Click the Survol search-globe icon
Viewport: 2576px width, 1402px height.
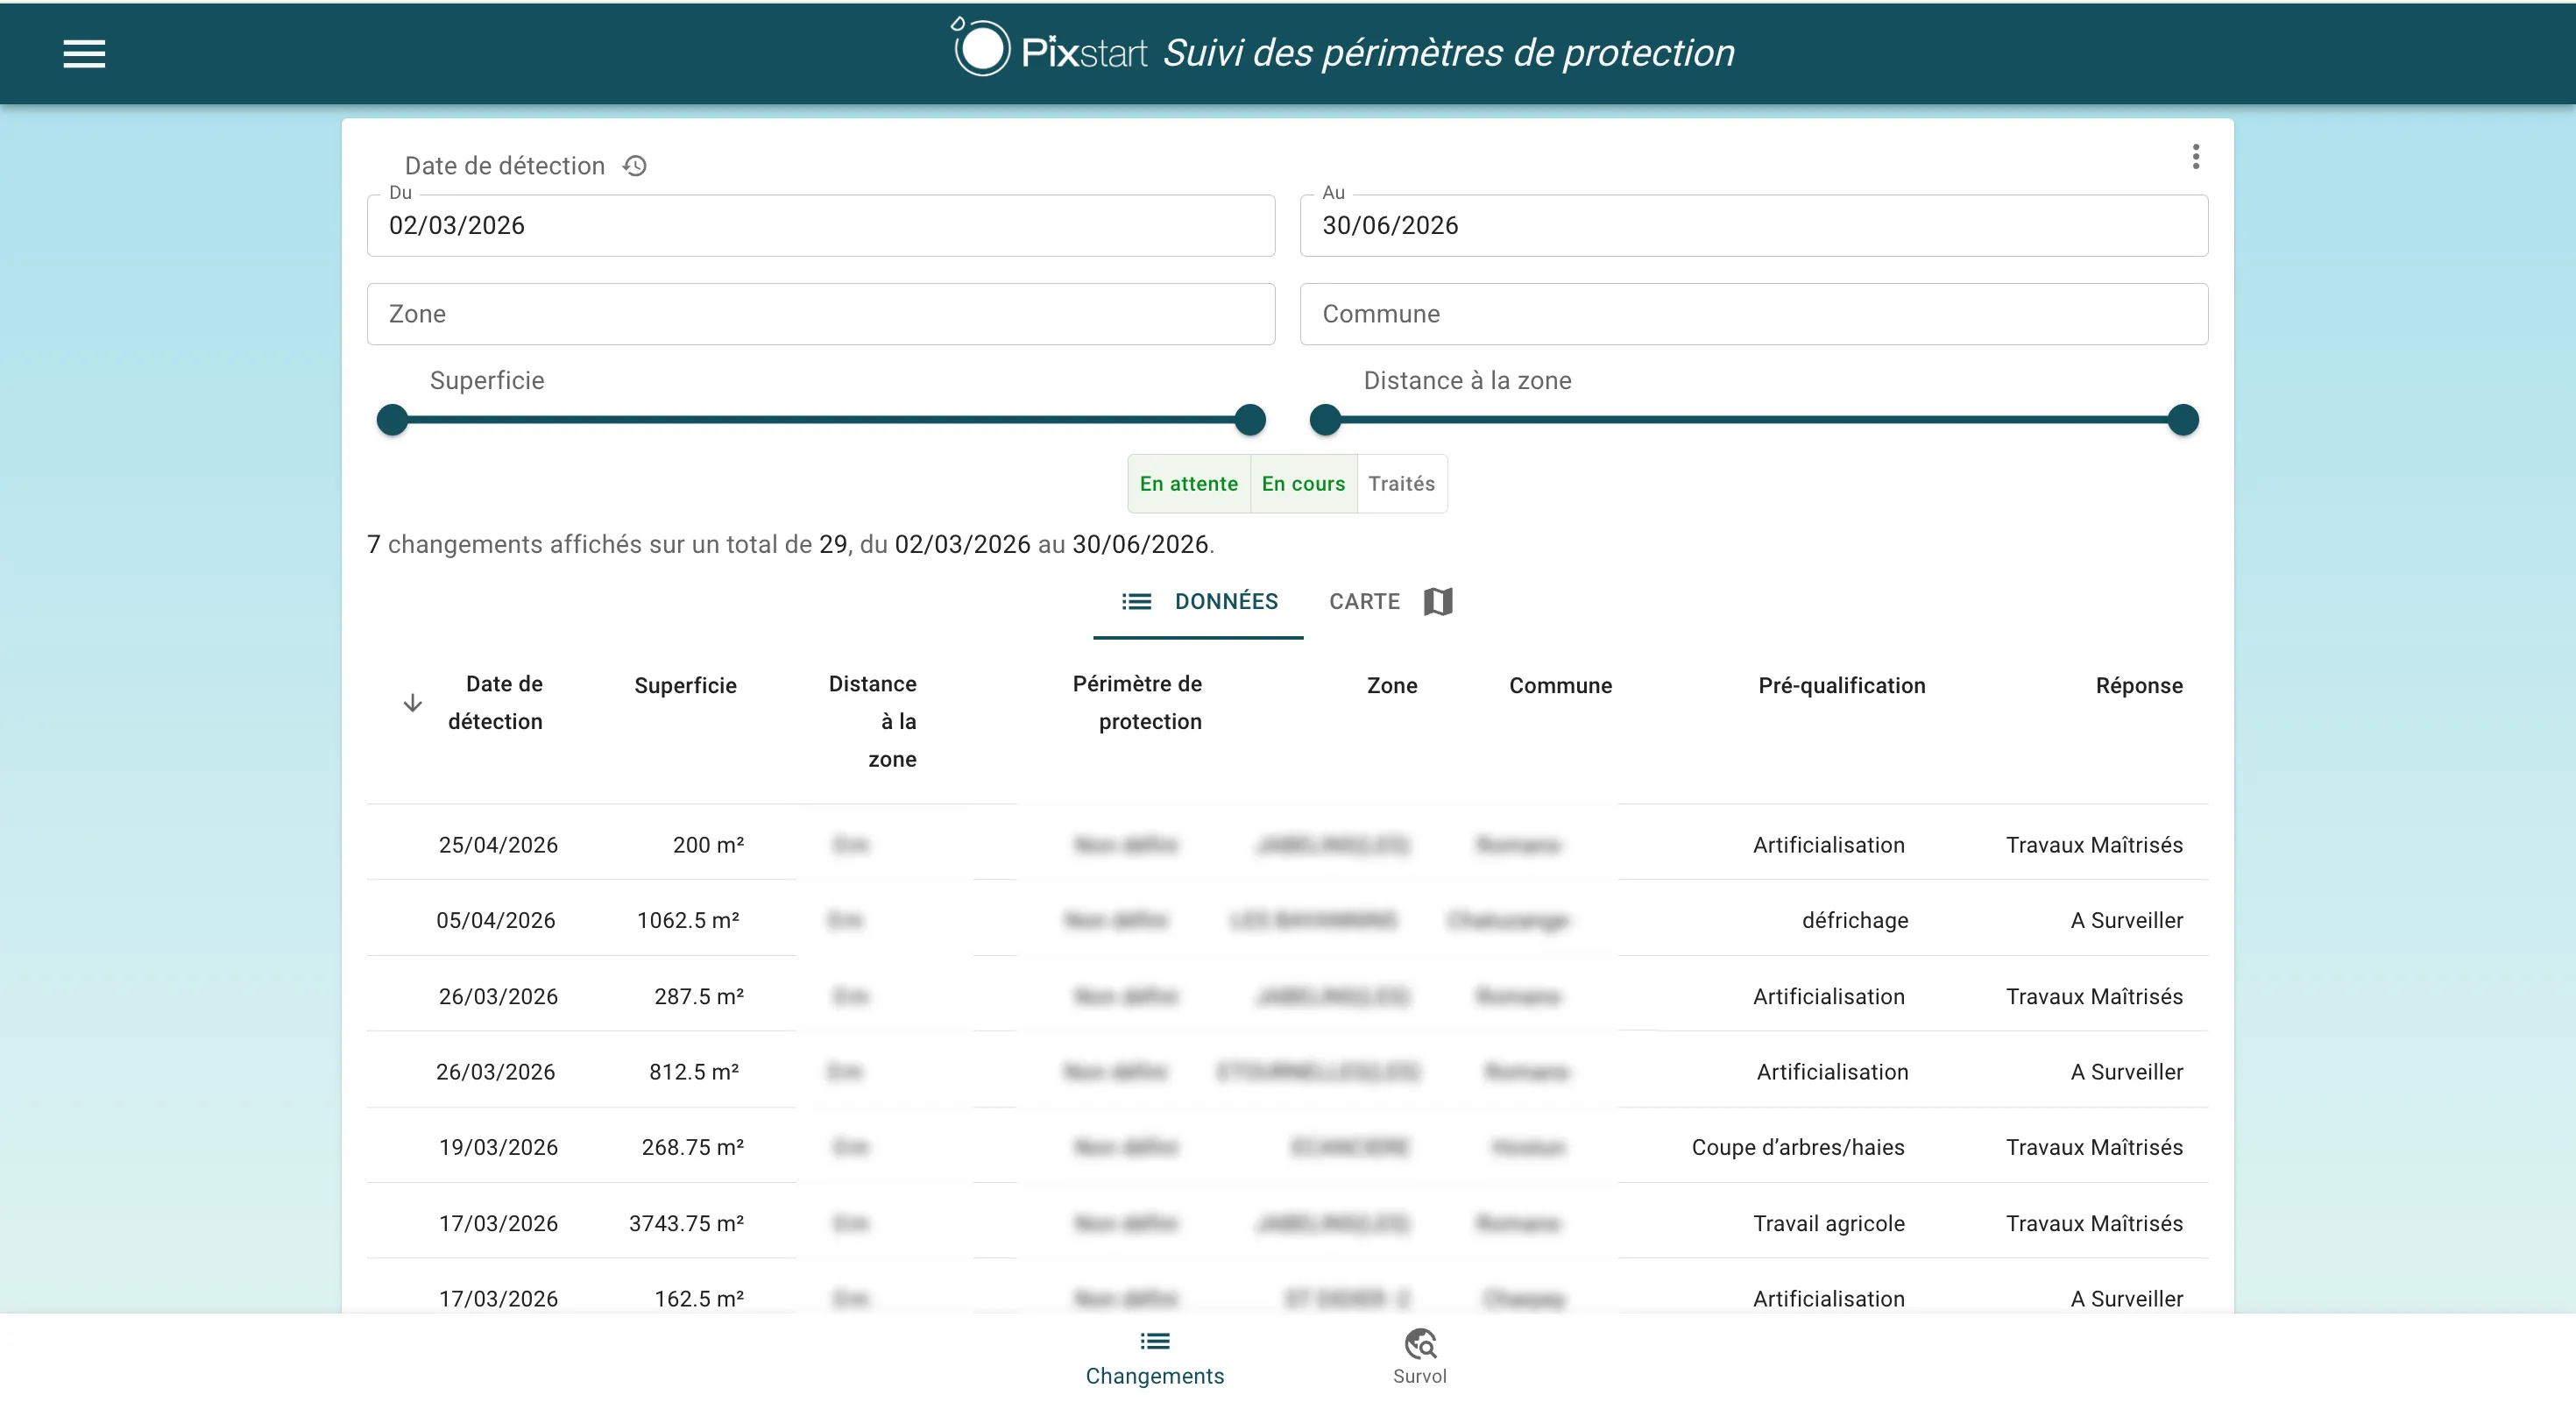pos(1420,1343)
